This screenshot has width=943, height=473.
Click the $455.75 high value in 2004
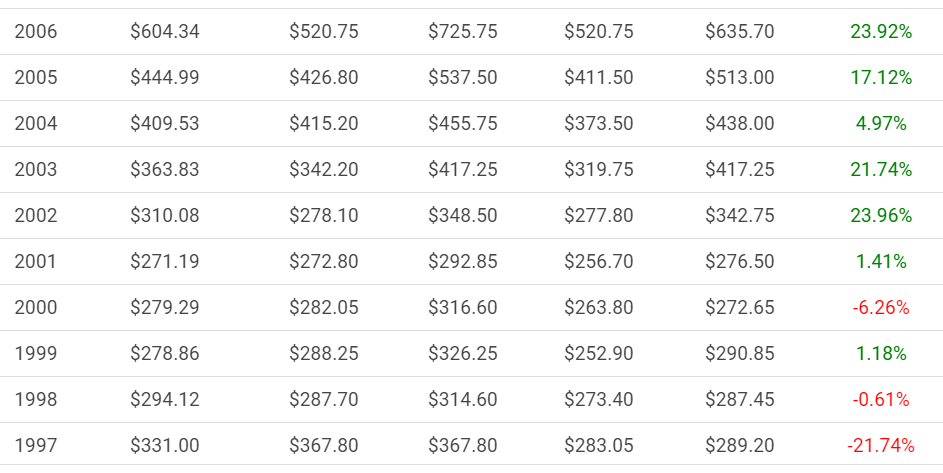(462, 123)
